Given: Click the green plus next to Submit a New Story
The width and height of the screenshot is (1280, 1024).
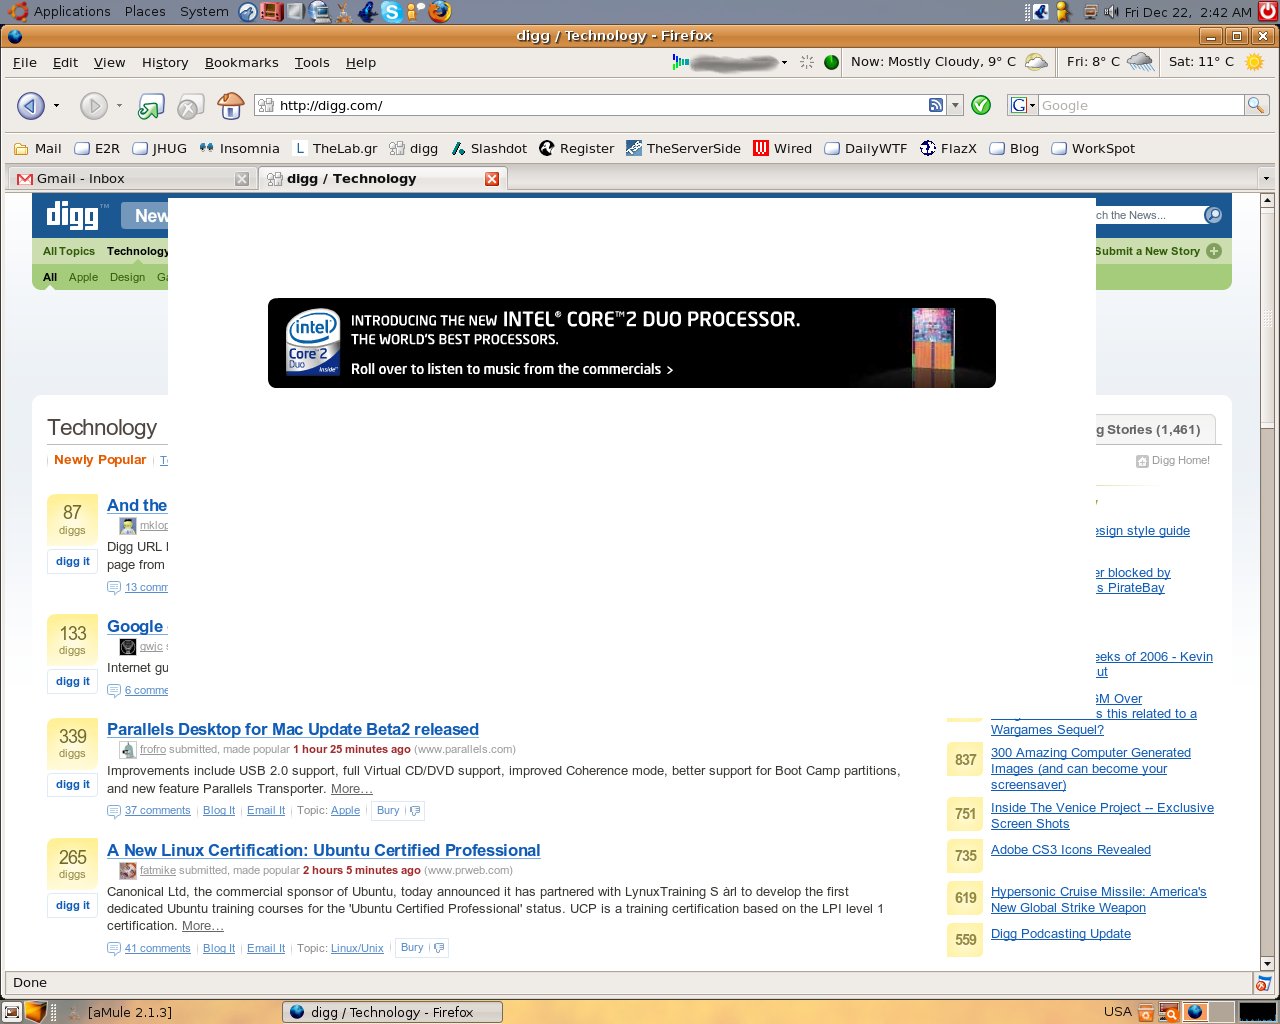Looking at the screenshot, I should pos(1214,251).
